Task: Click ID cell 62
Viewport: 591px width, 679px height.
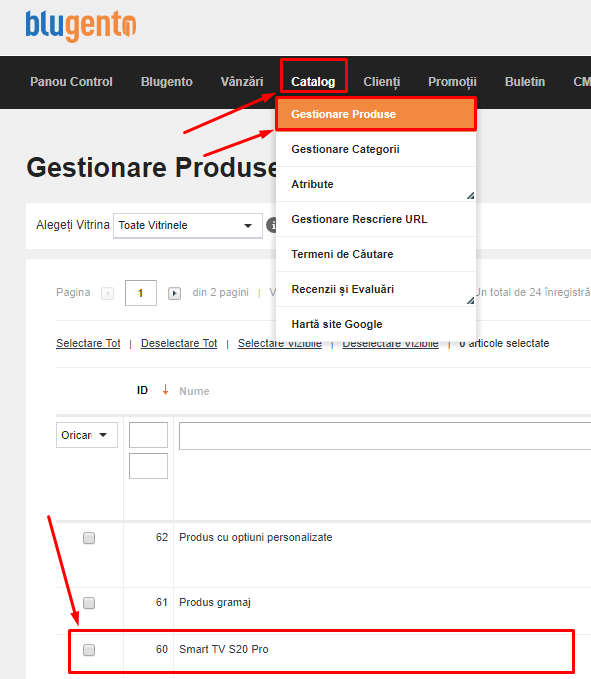Action: coord(161,537)
